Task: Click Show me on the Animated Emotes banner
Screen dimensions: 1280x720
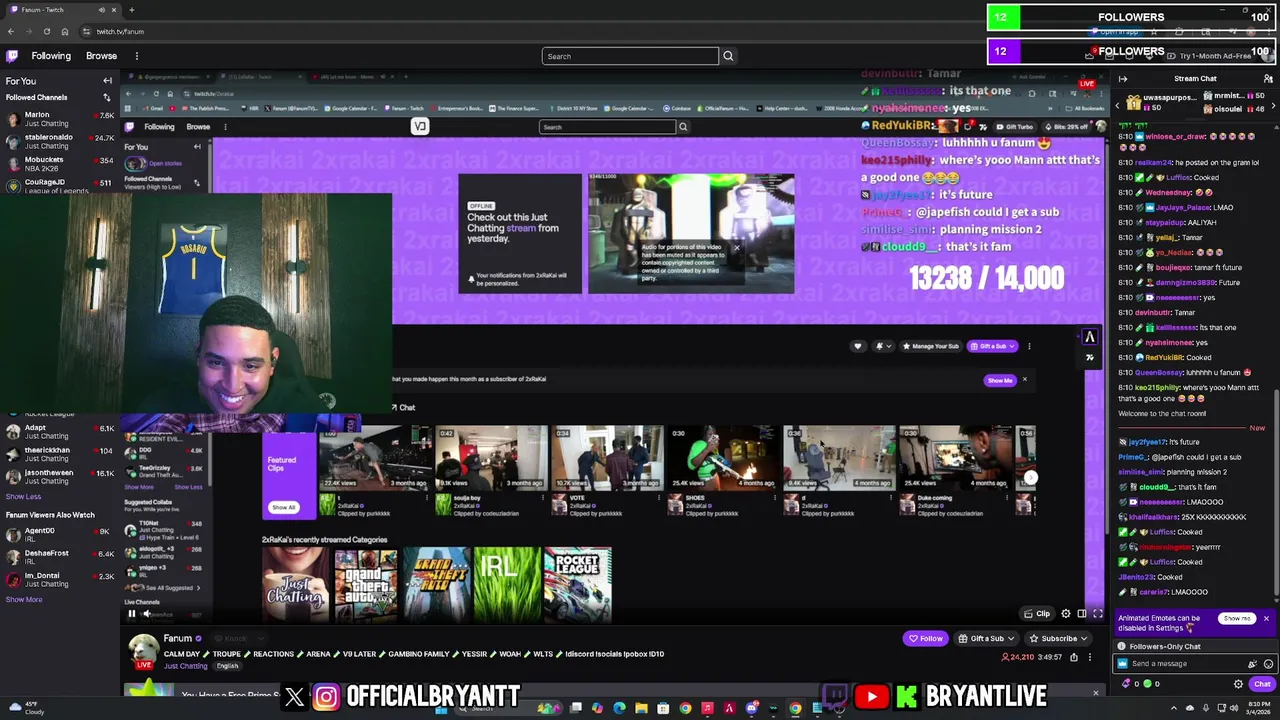Action: pos(1237,619)
